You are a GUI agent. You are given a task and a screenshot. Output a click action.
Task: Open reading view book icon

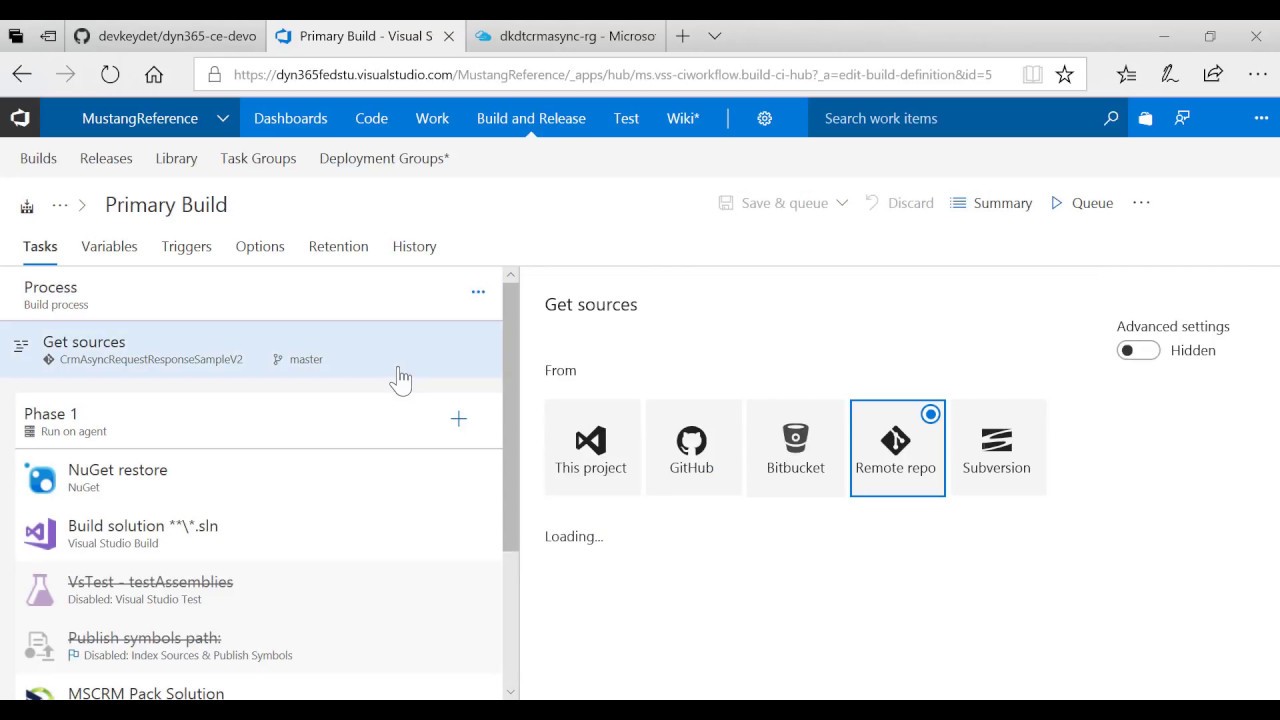[x=1032, y=74]
